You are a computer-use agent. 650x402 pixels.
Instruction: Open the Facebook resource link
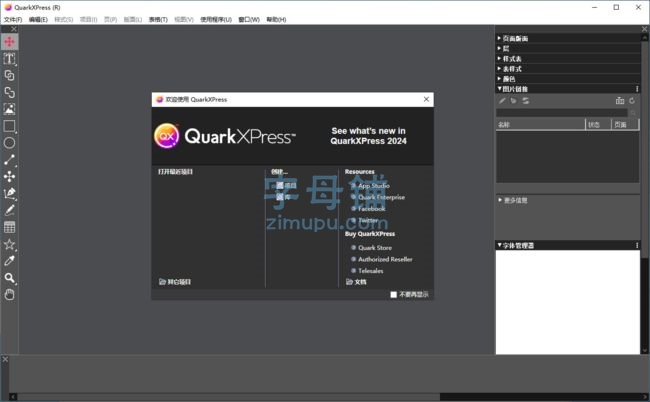[372, 209]
